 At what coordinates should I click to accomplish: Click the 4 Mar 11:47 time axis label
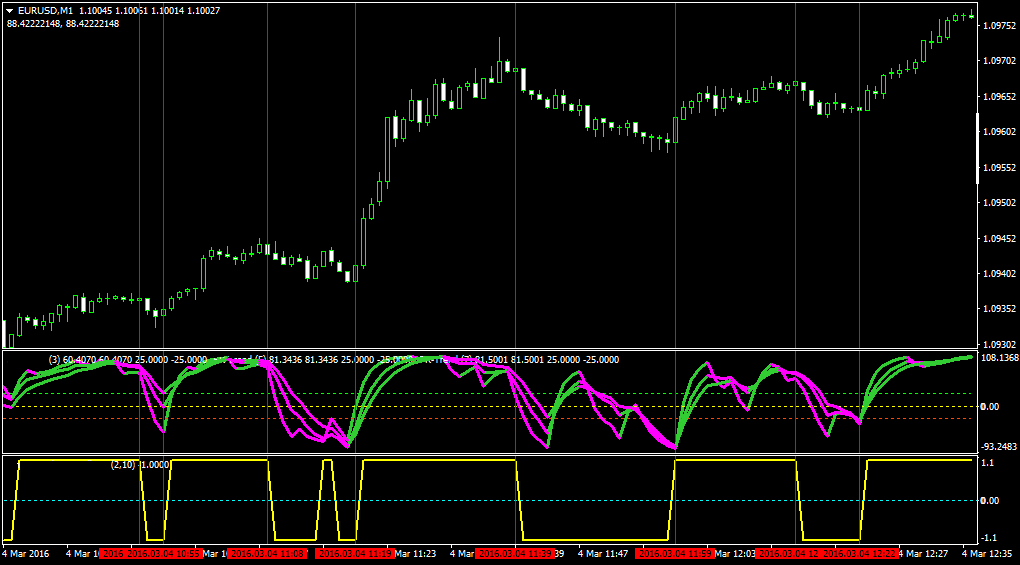click(x=603, y=554)
